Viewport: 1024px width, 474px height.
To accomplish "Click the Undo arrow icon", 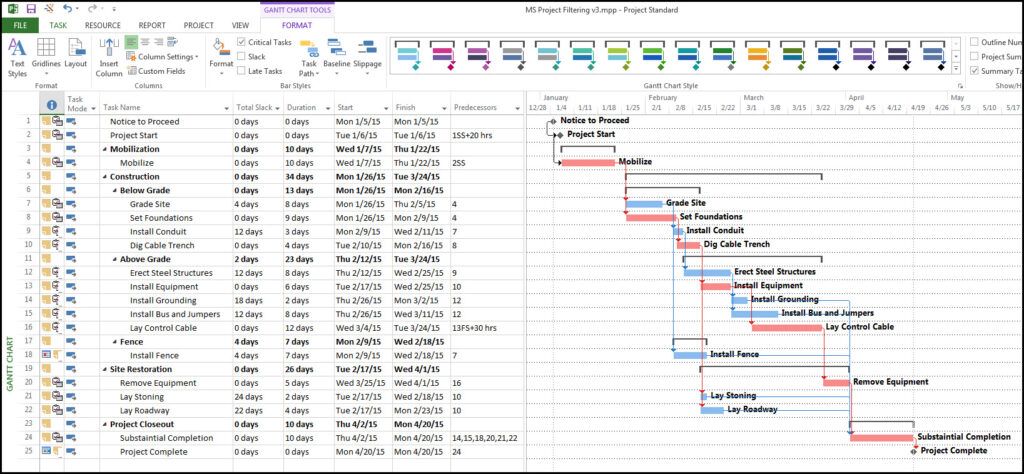I will 67,9.
